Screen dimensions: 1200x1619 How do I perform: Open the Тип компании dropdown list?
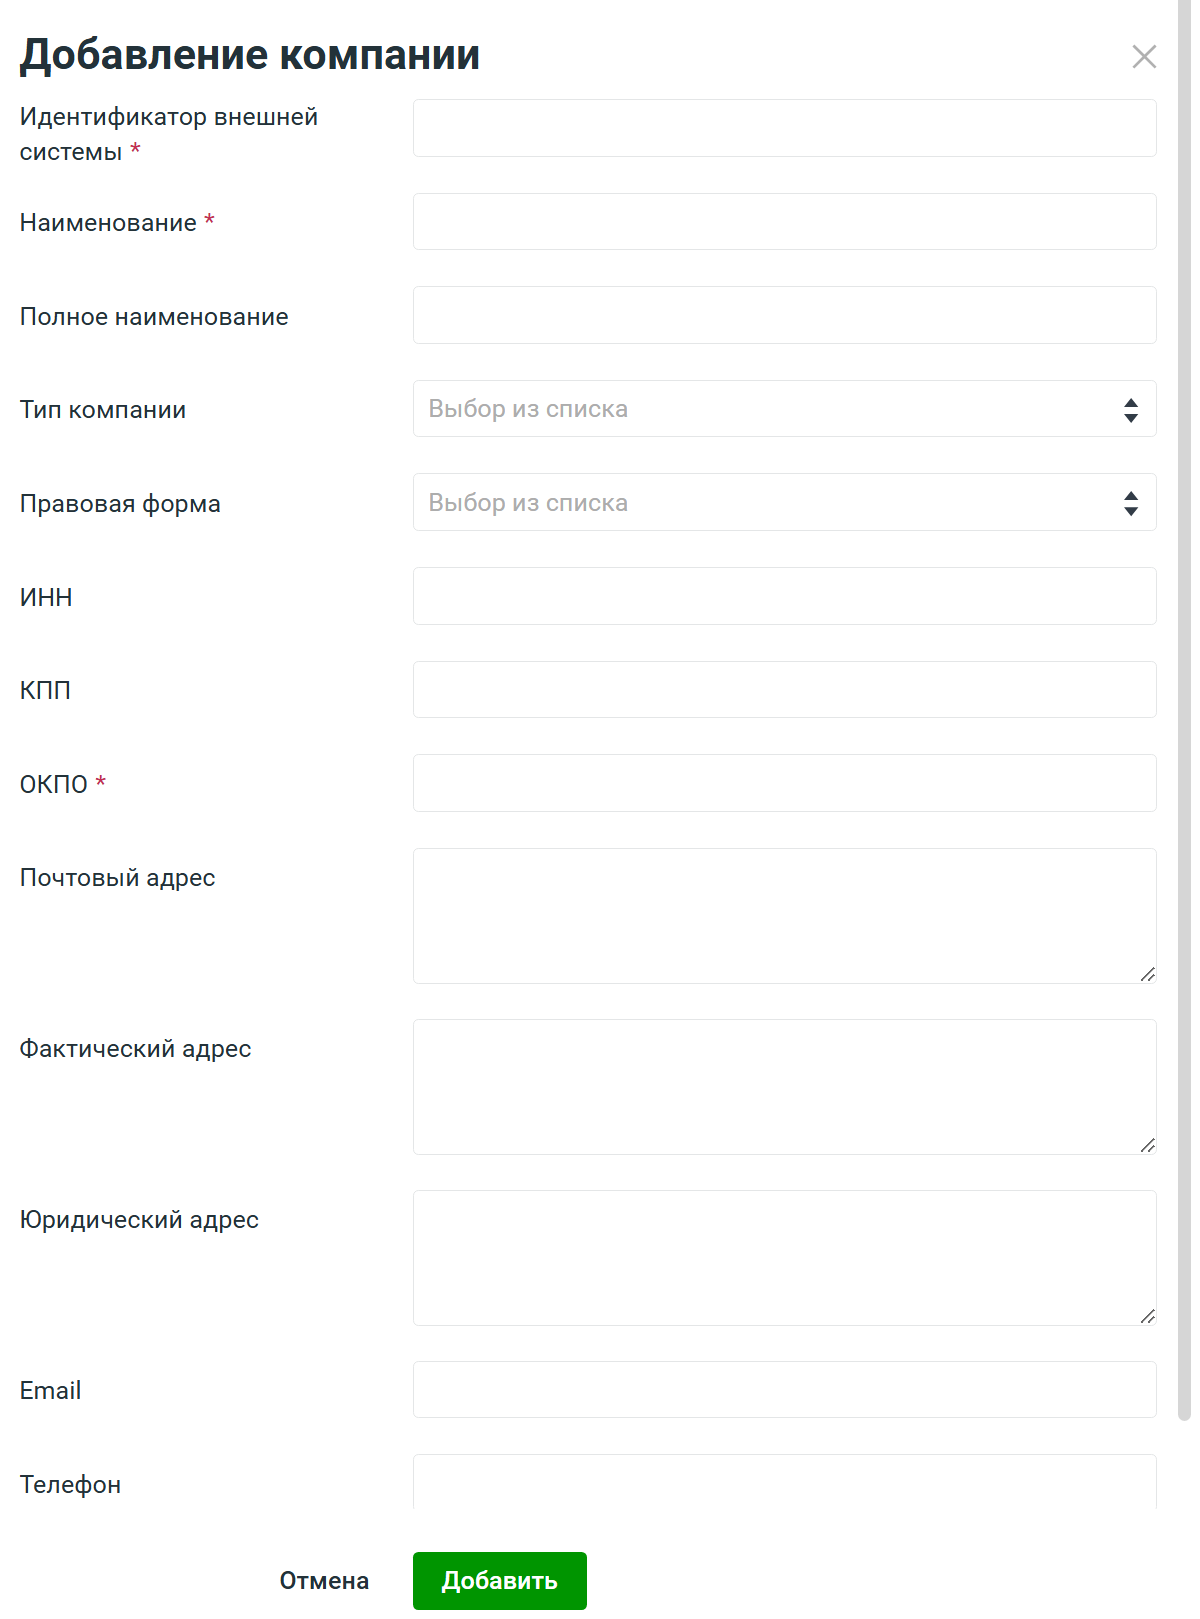tap(770, 409)
